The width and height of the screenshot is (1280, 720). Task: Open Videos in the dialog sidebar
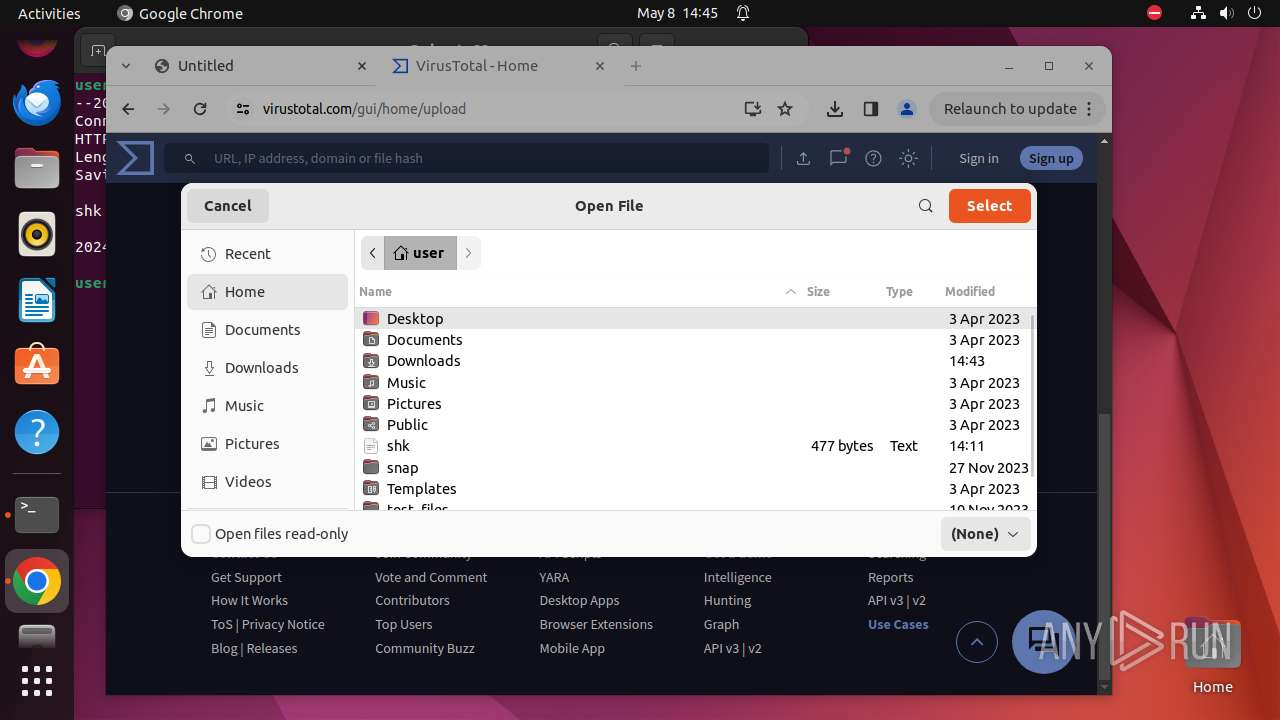tap(267, 482)
